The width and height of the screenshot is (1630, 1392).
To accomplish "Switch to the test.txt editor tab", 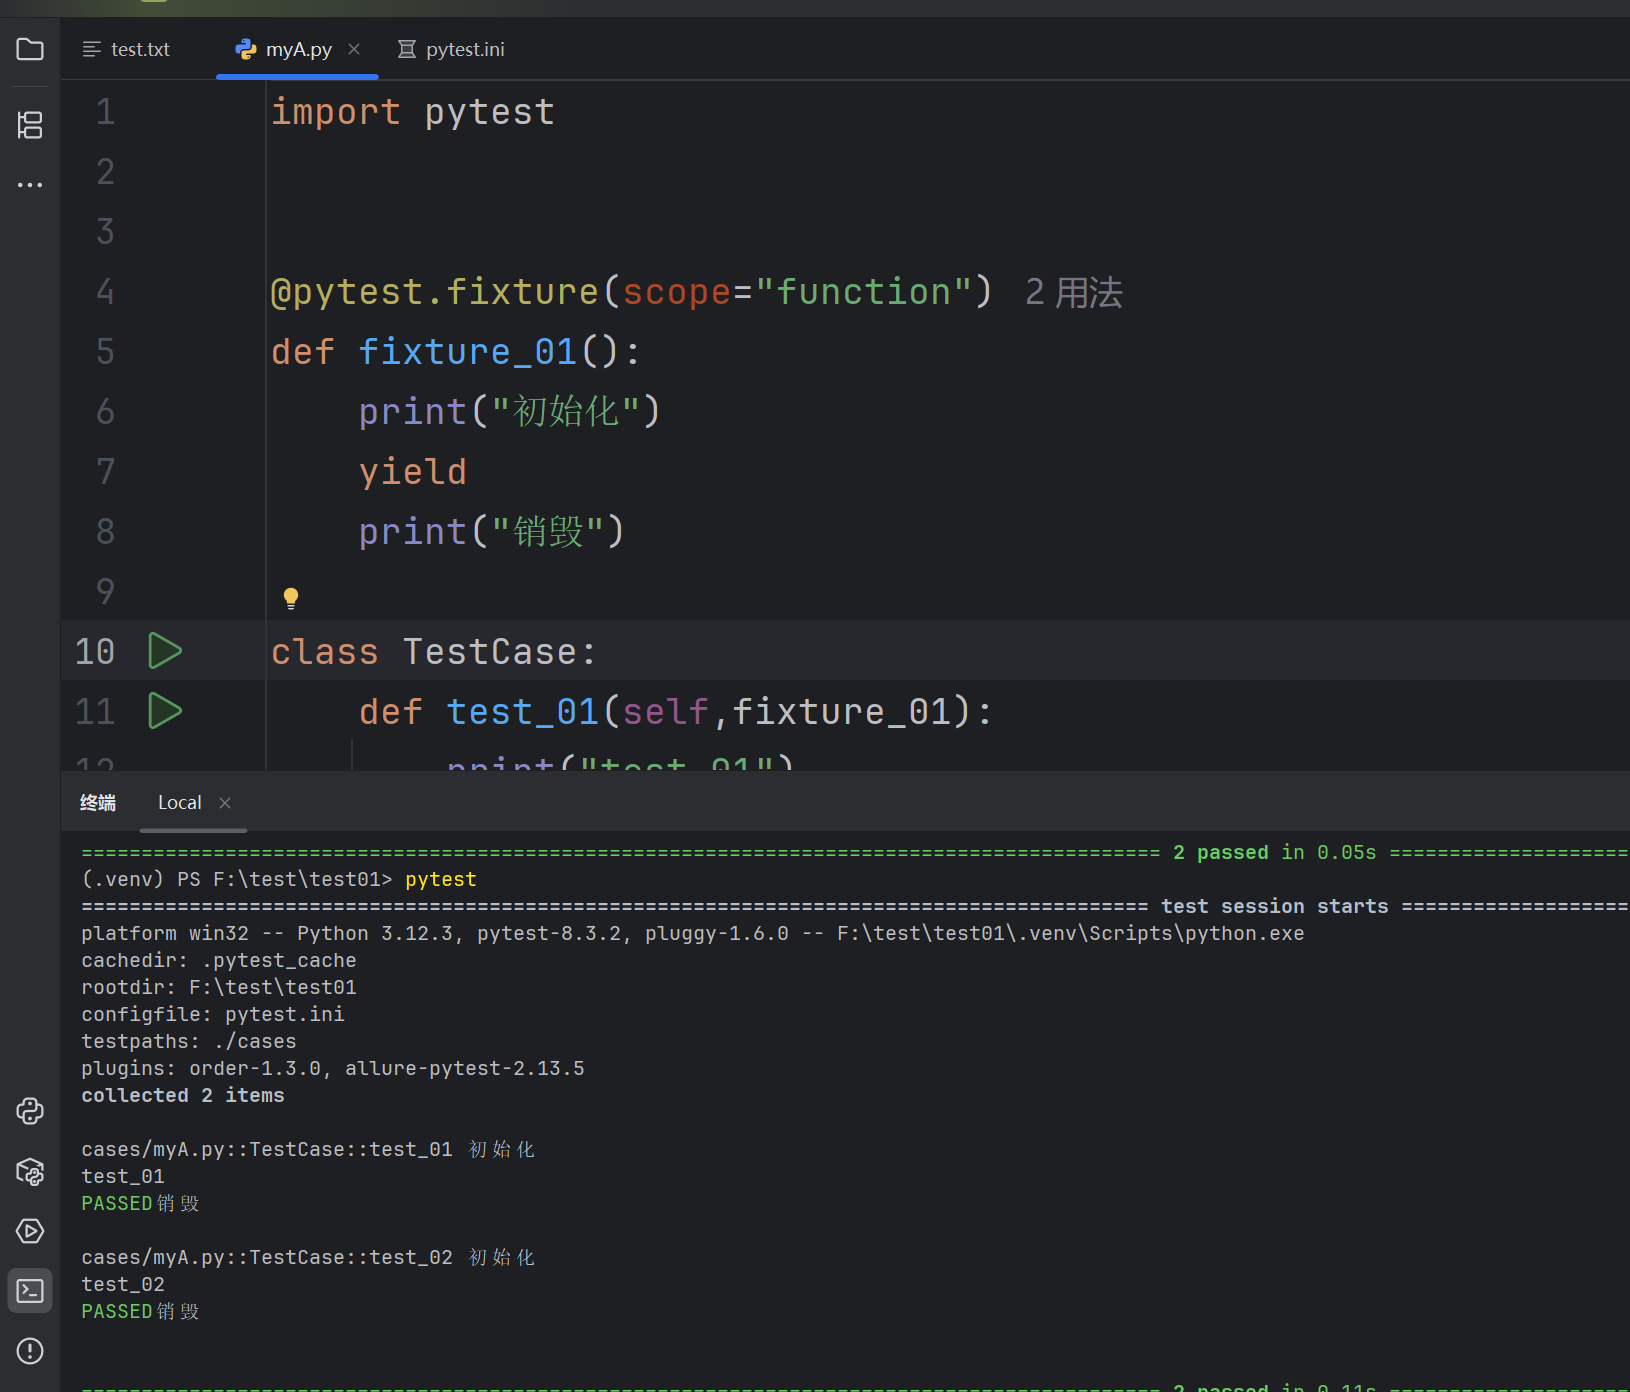I will tap(126, 49).
